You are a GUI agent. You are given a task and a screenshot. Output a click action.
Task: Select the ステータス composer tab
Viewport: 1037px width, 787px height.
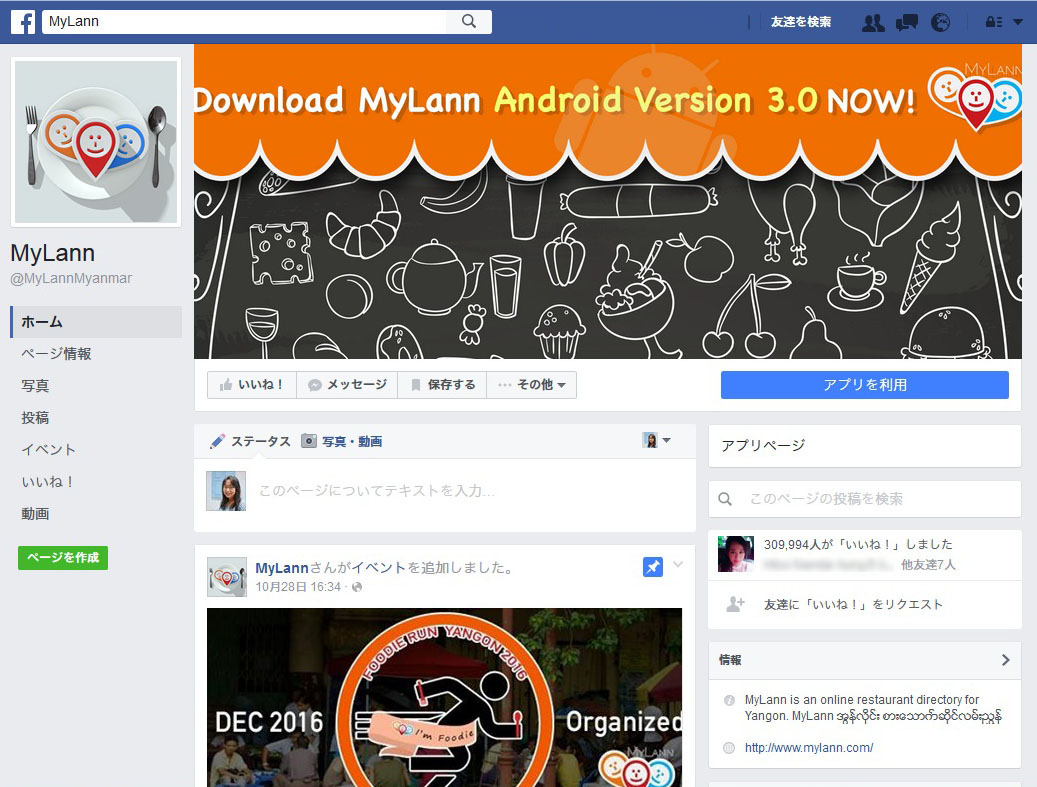click(250, 441)
